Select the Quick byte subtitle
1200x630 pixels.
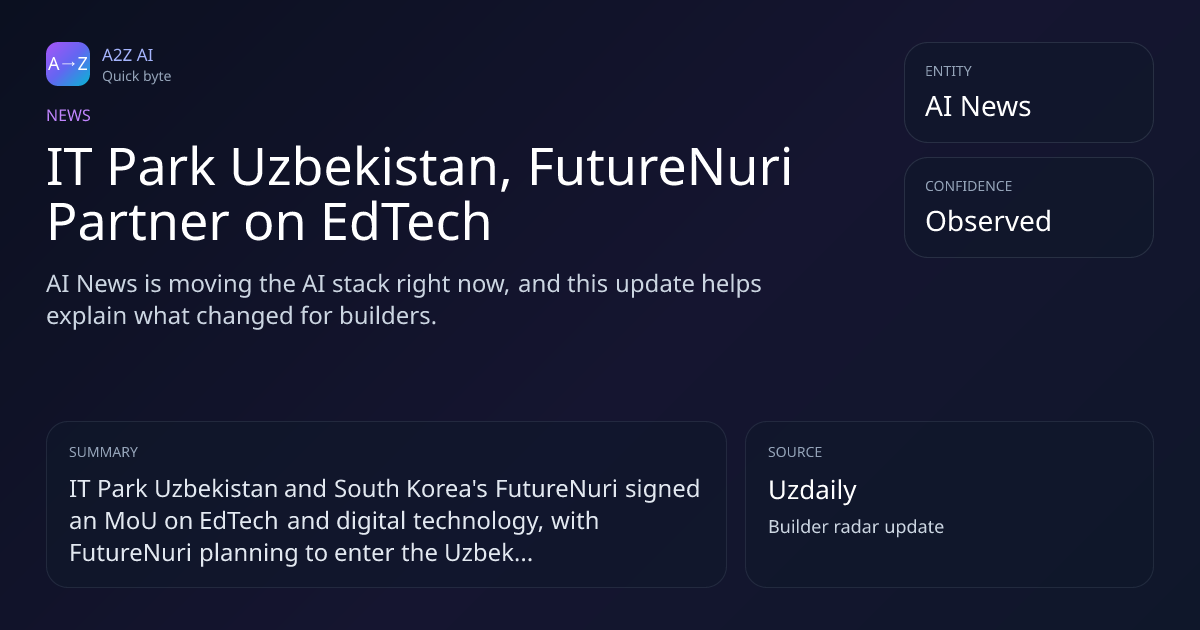click(136, 76)
